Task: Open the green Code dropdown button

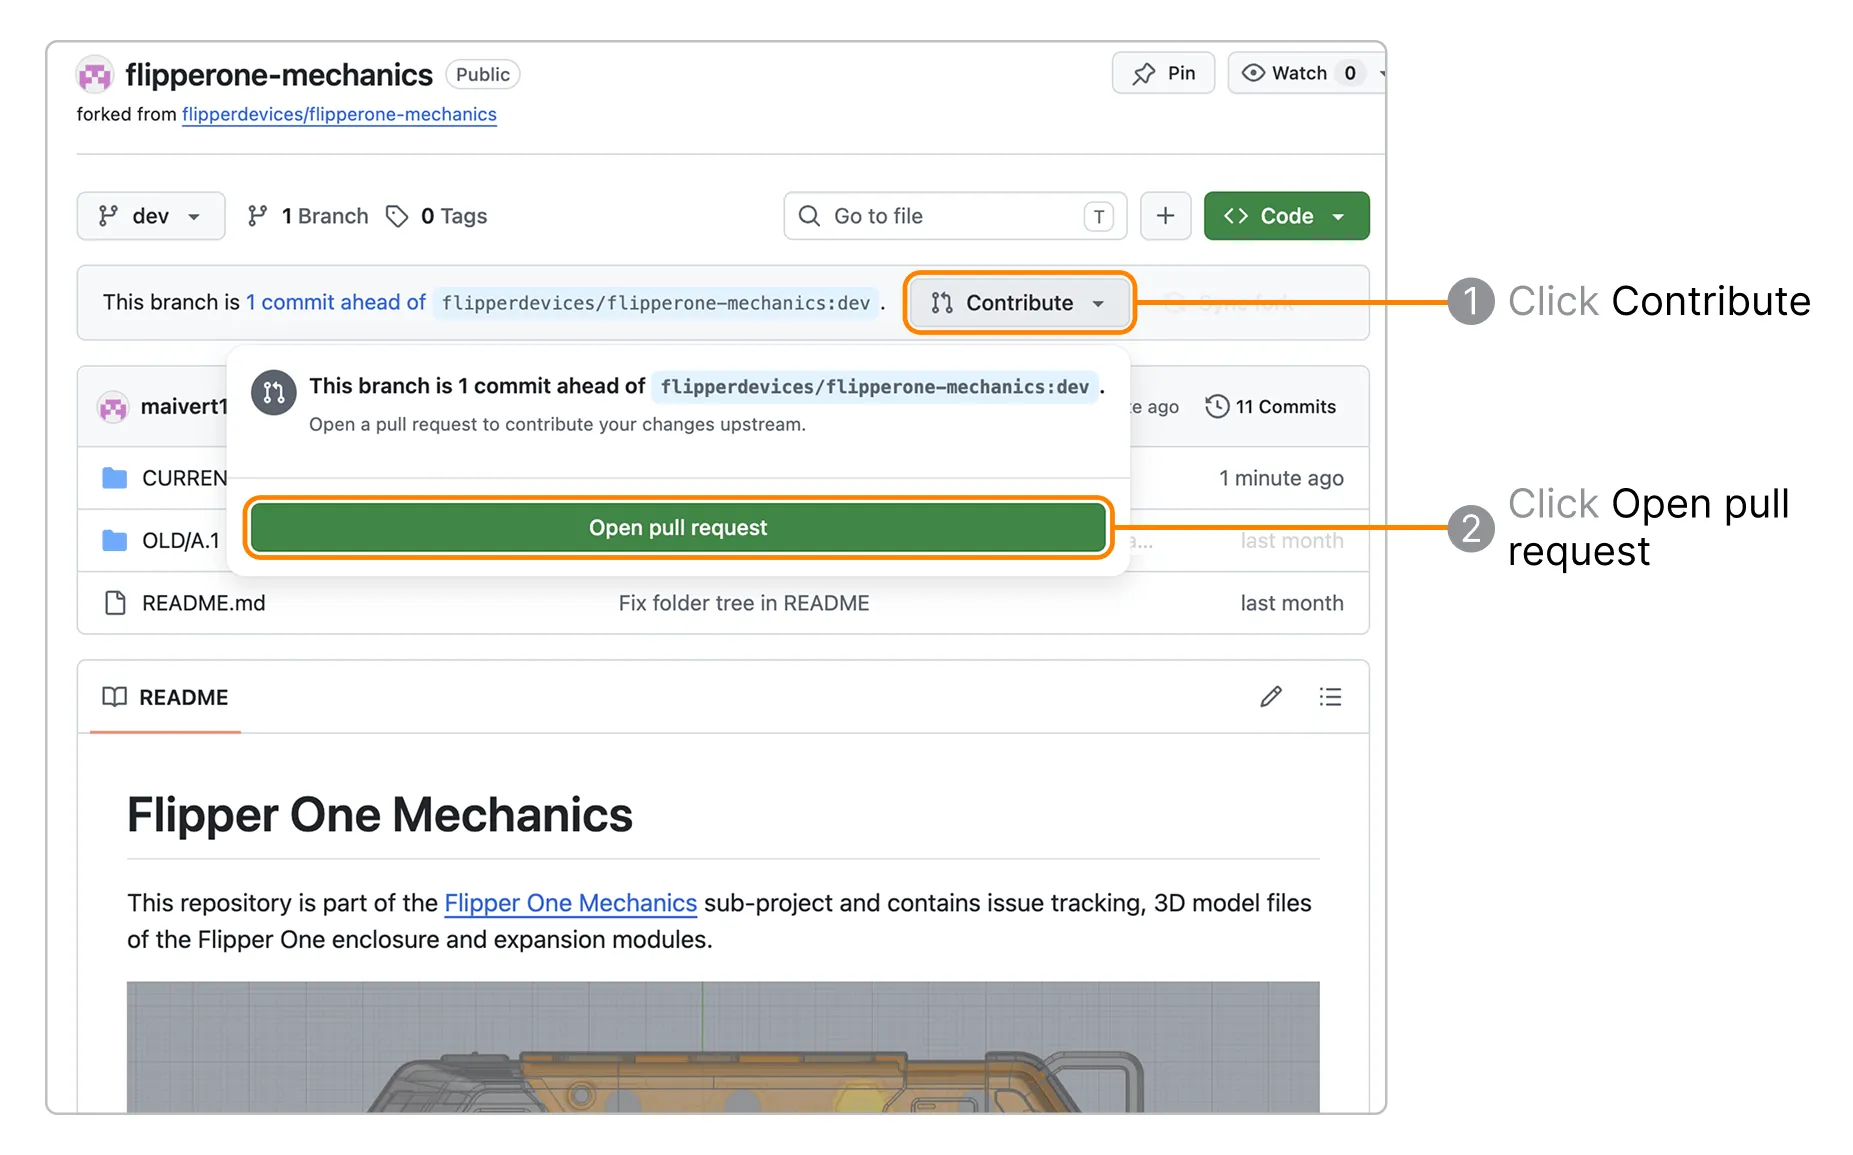Action: pos(1286,216)
